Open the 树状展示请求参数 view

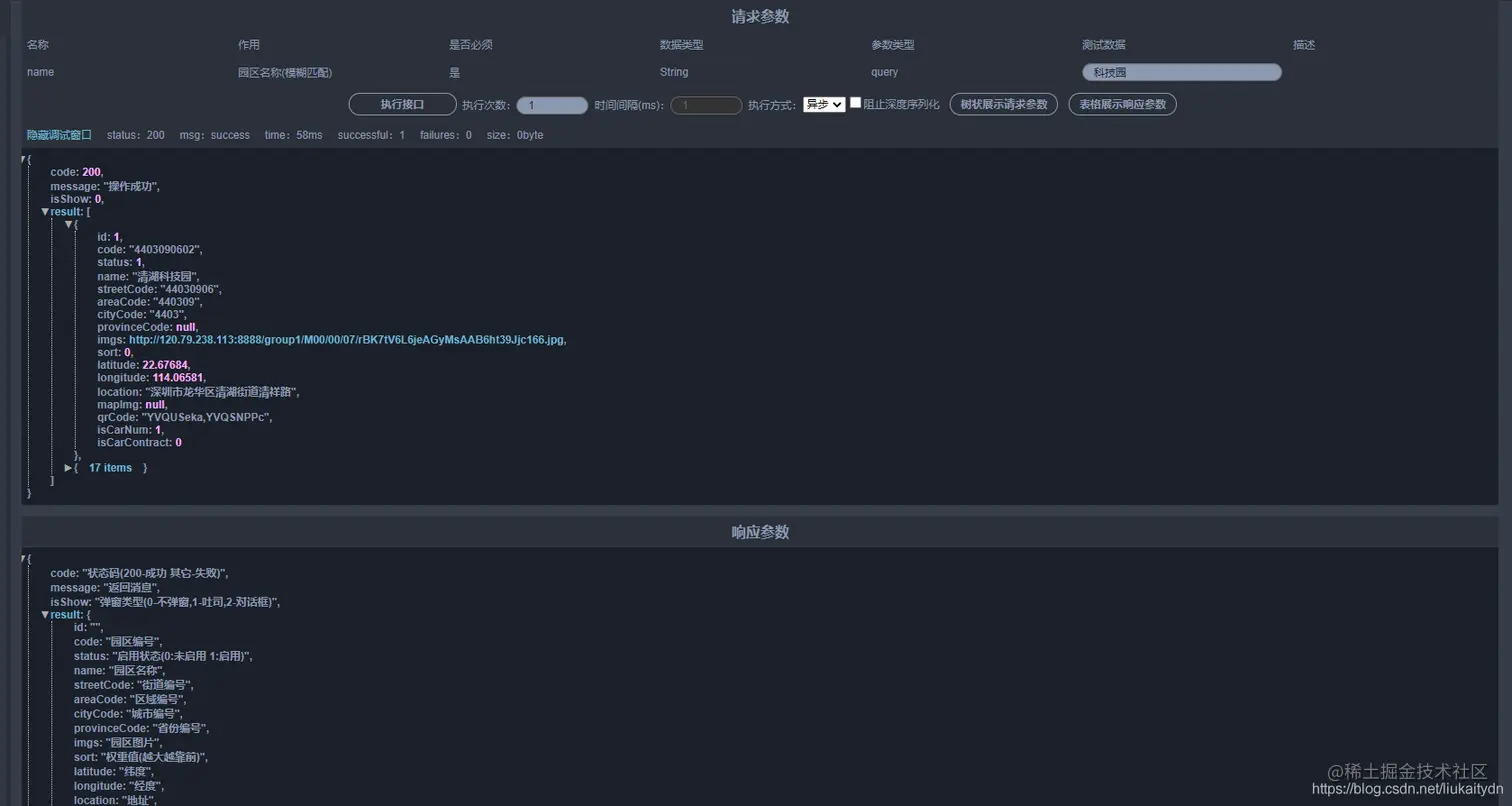(x=1003, y=104)
